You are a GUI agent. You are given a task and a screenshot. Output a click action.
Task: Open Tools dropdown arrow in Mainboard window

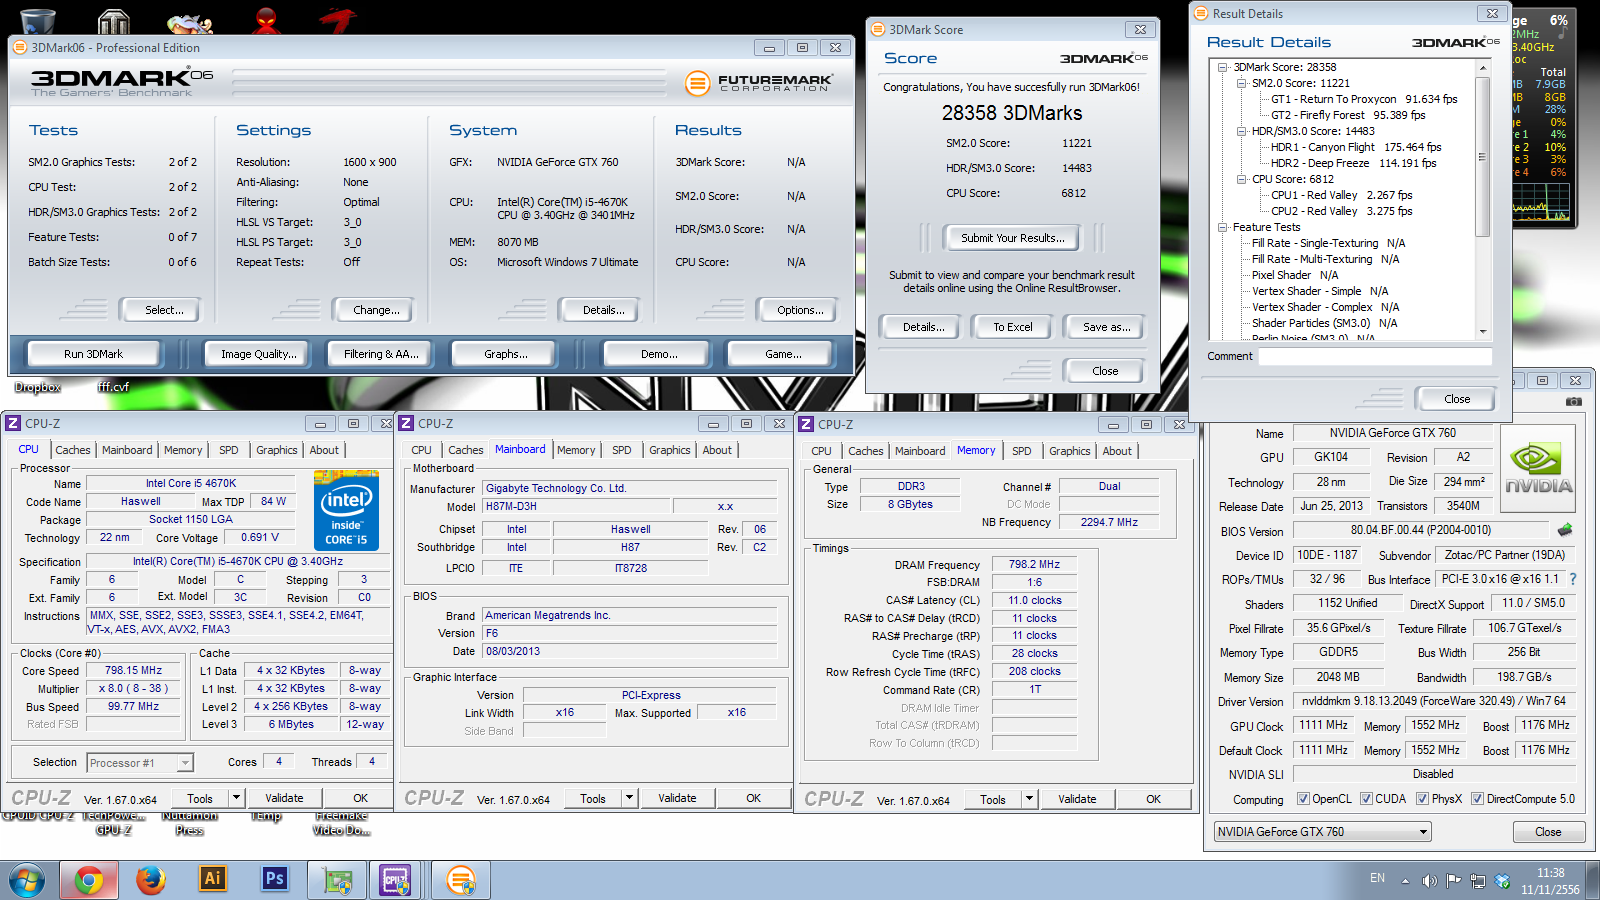point(630,798)
